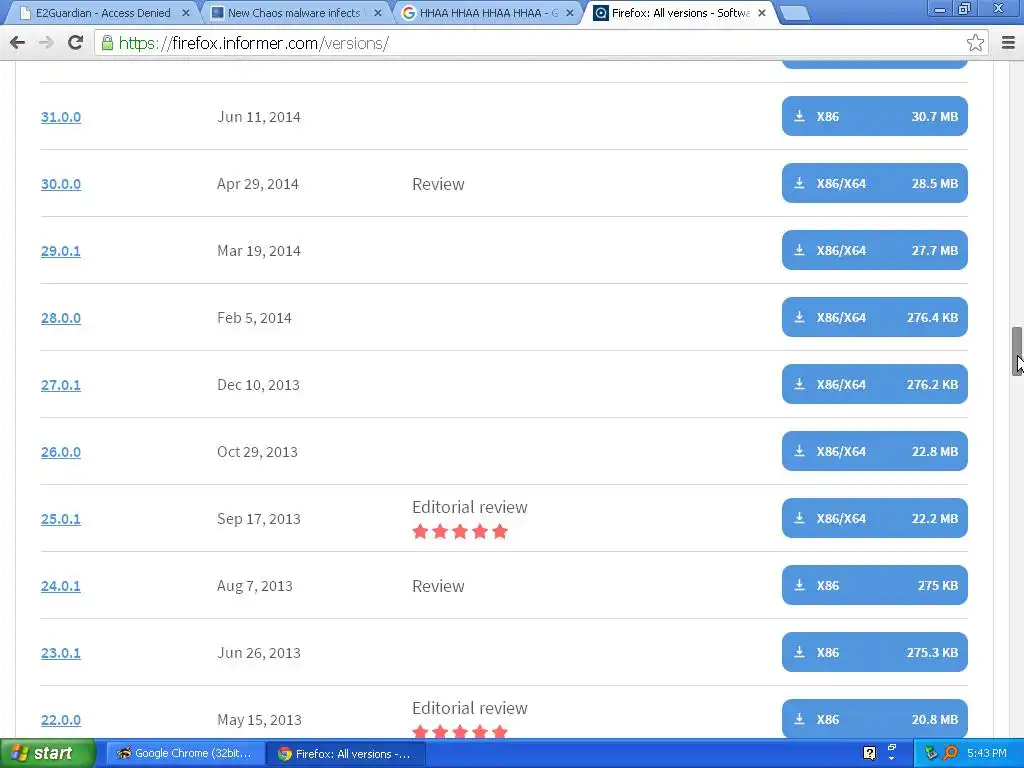The width and height of the screenshot is (1024, 768).
Task: Open Editorial review for version 22.0.0
Action: click(x=470, y=708)
